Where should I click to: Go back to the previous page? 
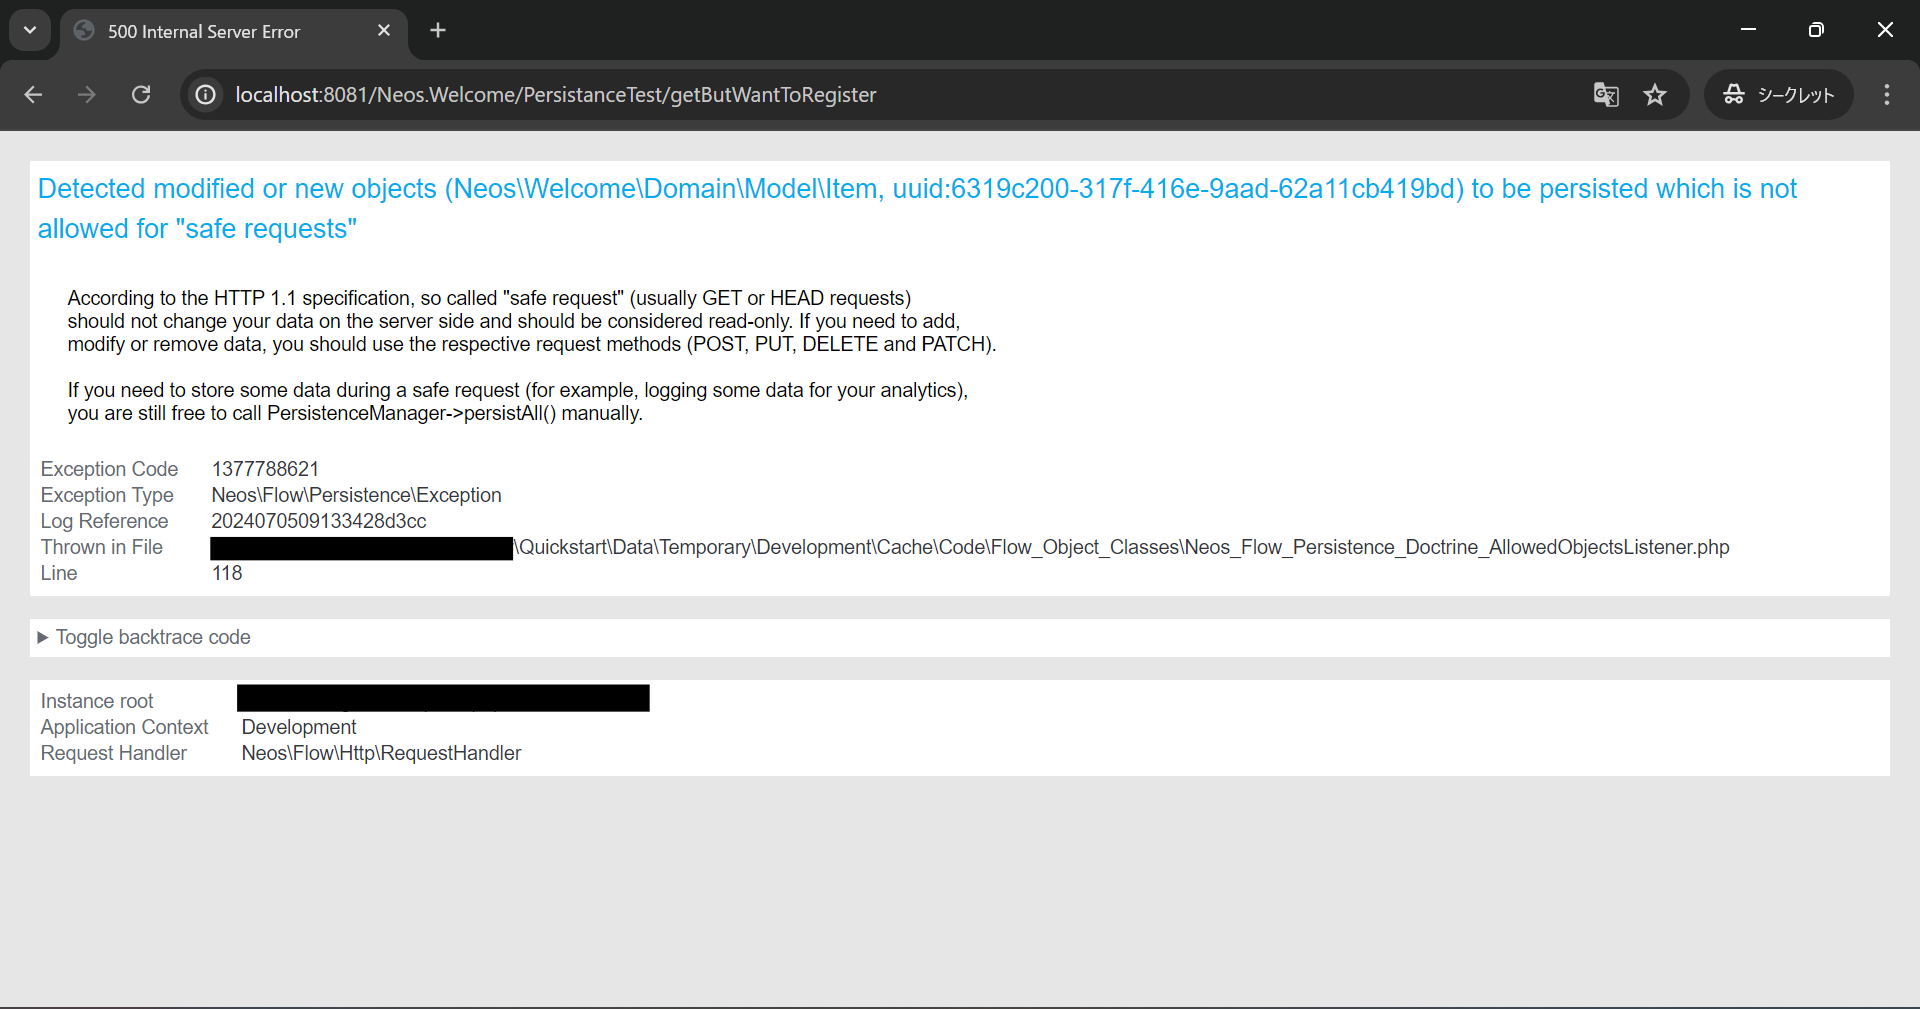[x=33, y=95]
